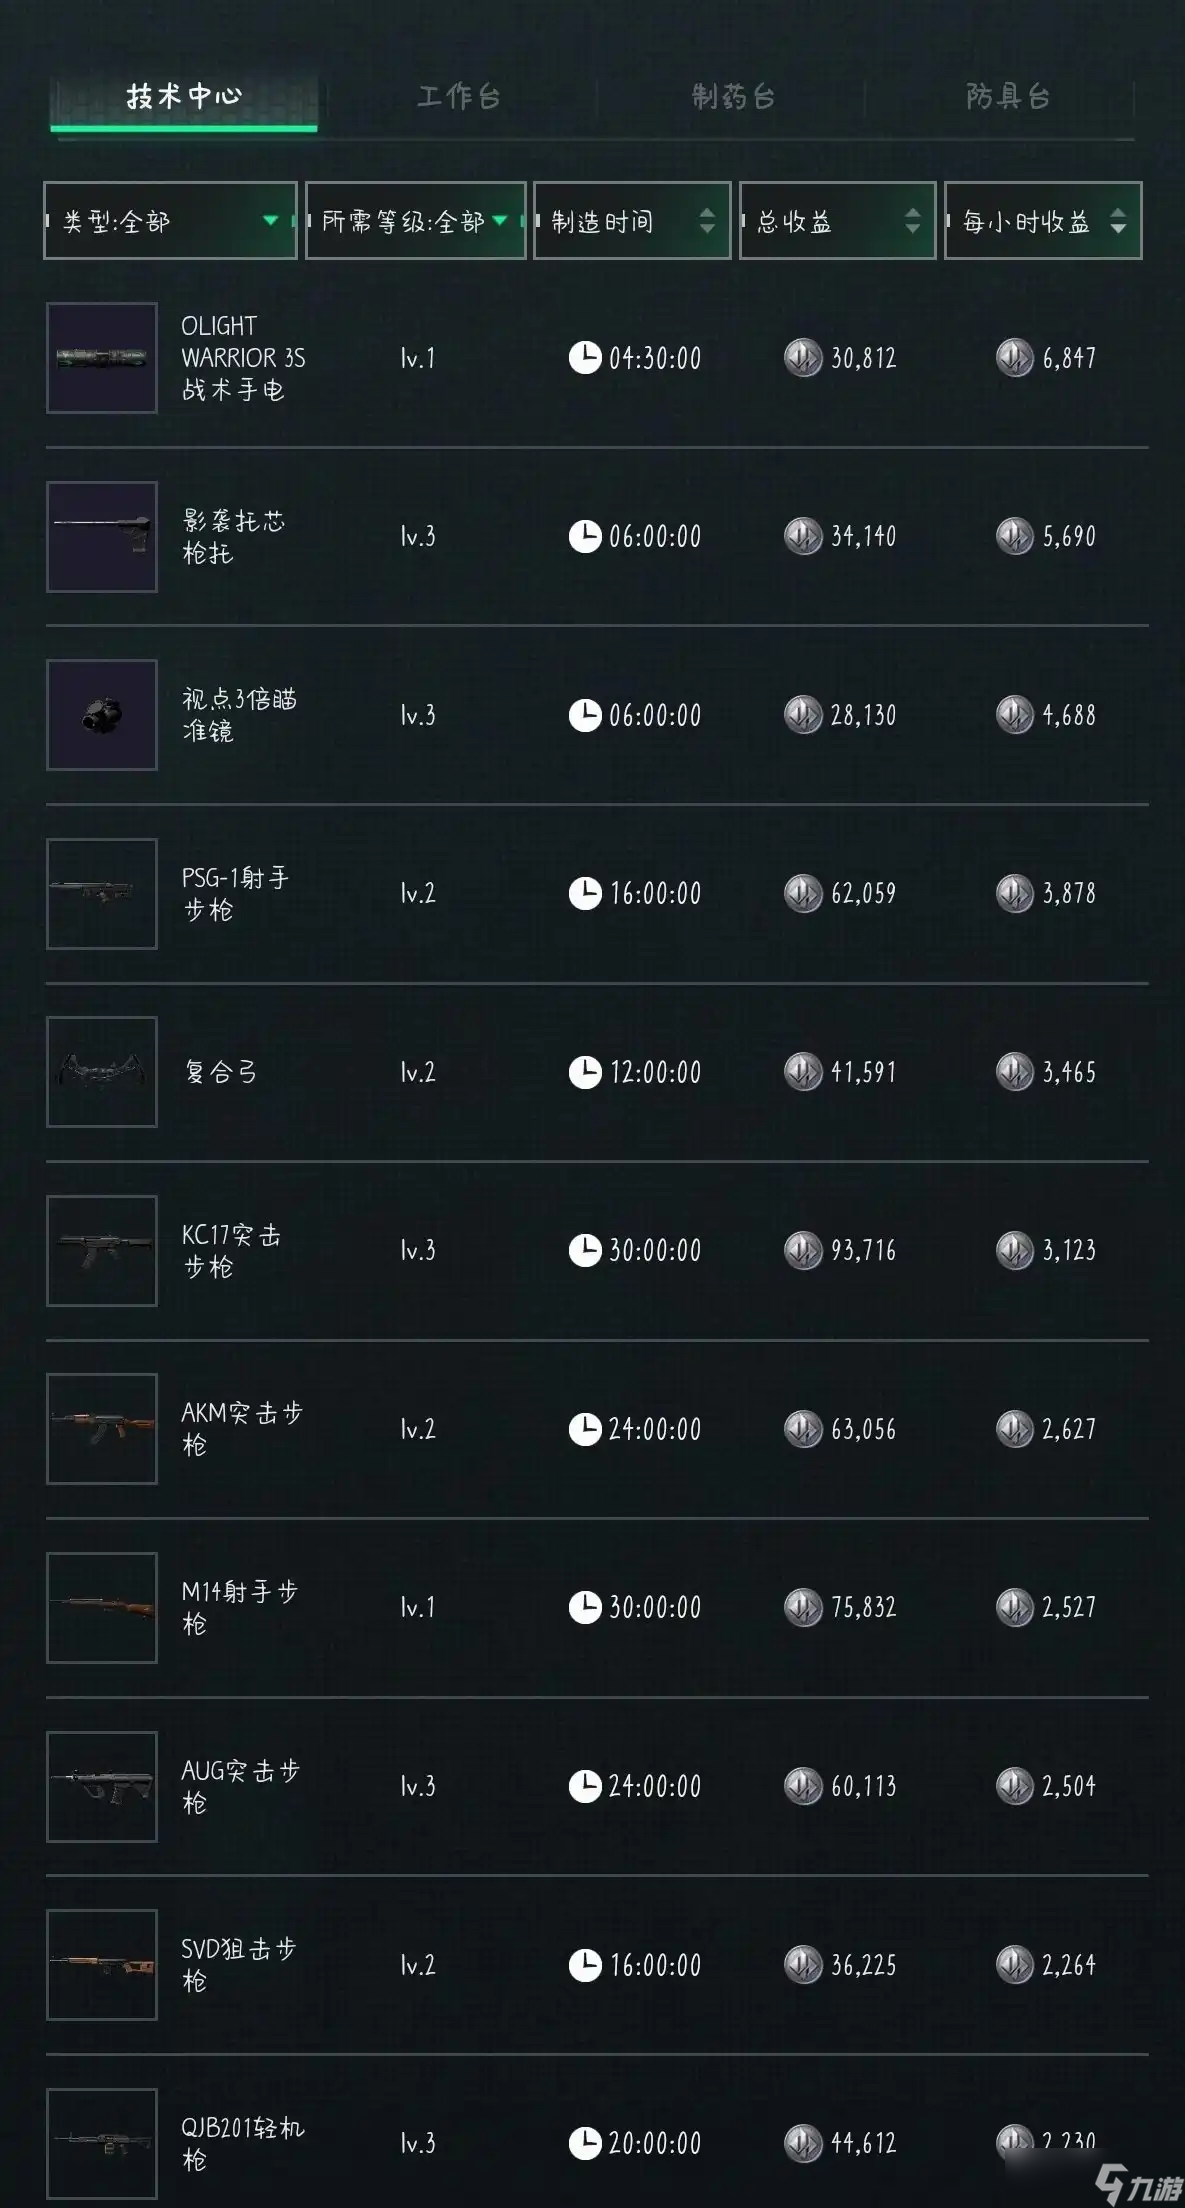Click the M14射手步枪 weapon icon
The height and width of the screenshot is (2208, 1185).
tap(102, 1608)
